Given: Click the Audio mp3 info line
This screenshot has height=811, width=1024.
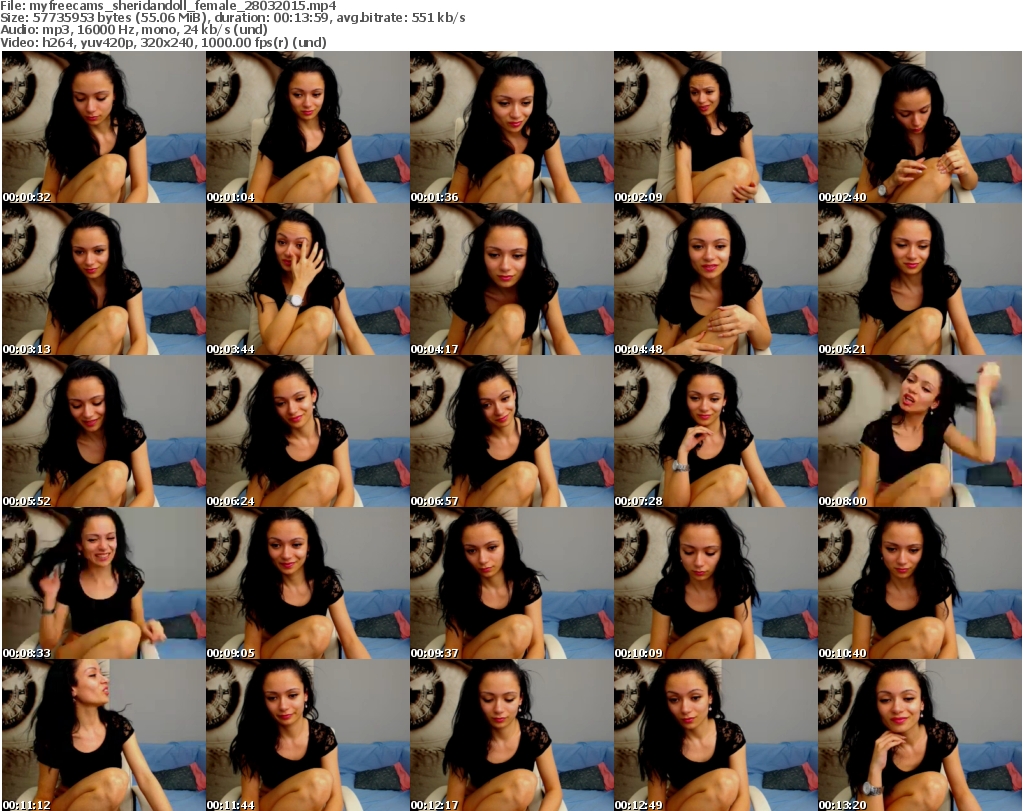Looking at the screenshot, I should pos(134,30).
